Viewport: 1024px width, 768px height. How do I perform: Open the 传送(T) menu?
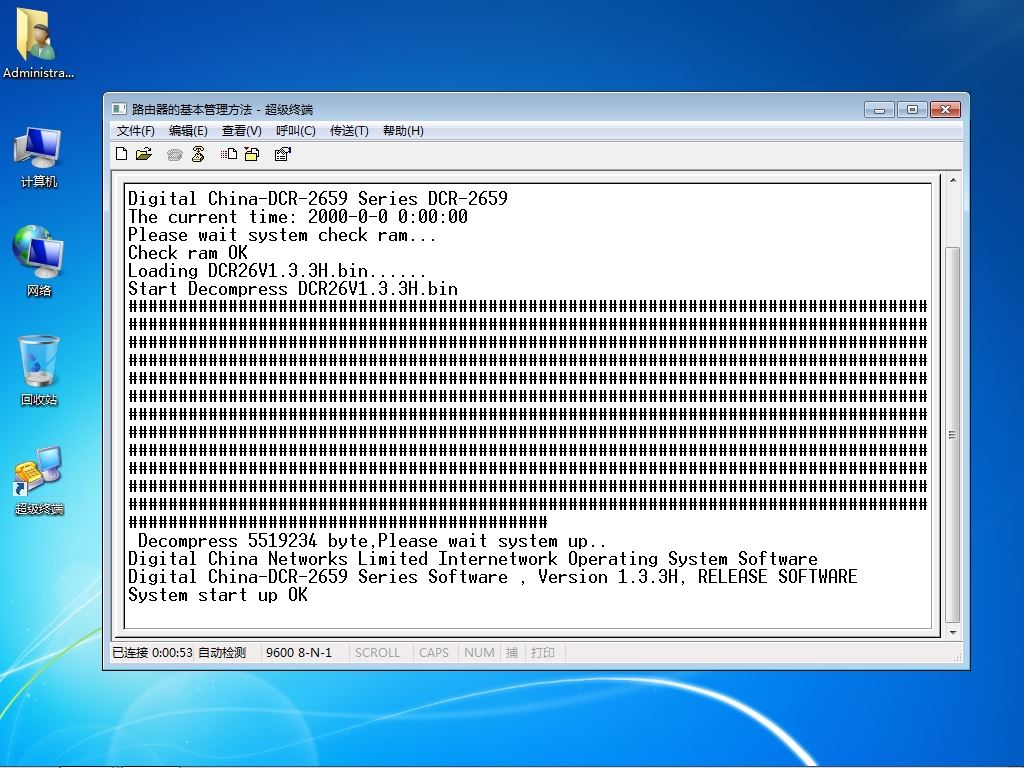pos(349,131)
